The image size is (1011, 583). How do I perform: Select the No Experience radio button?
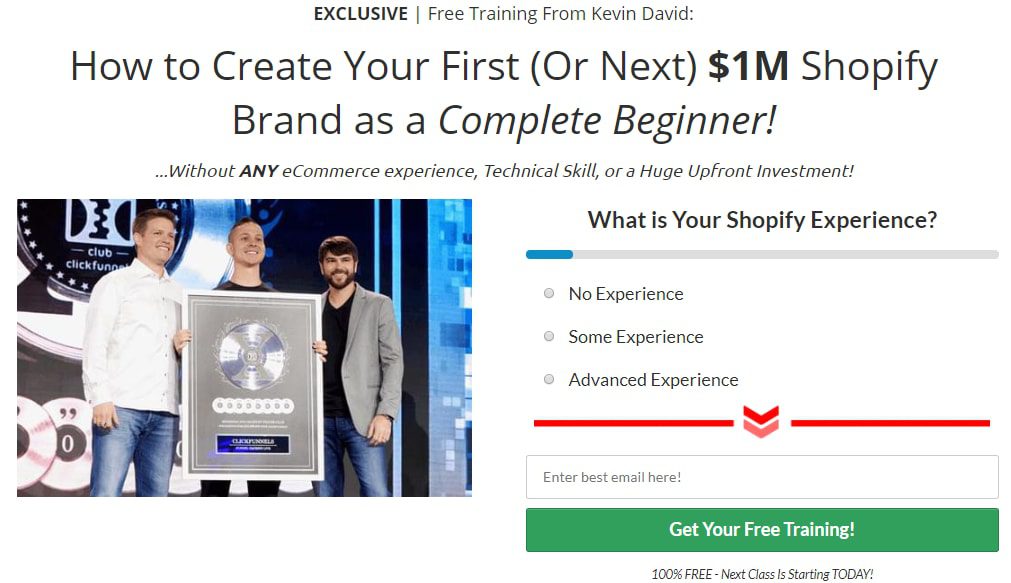pyautogui.click(x=549, y=293)
